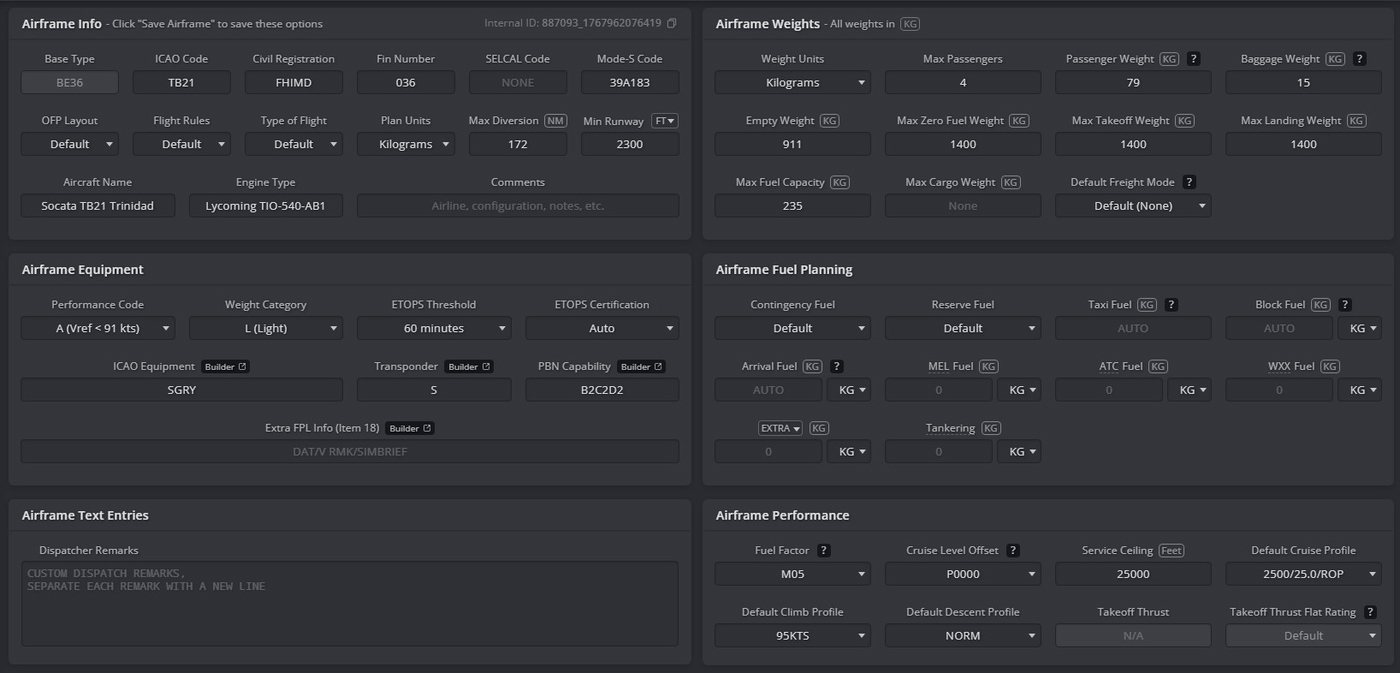Screen dimensions: 1400x673
Task: Select the Default Cruise Profile dropdown
Action: [x=1303, y=574]
